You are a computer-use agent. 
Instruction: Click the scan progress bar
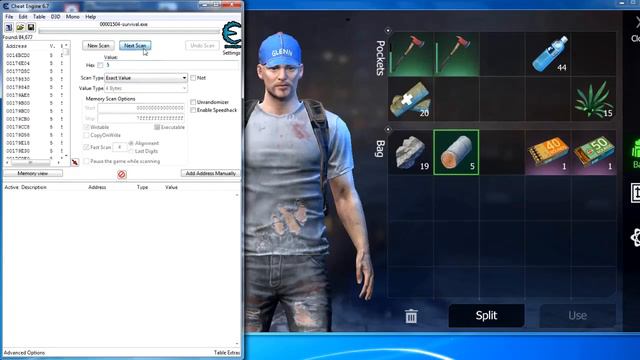[129, 31]
